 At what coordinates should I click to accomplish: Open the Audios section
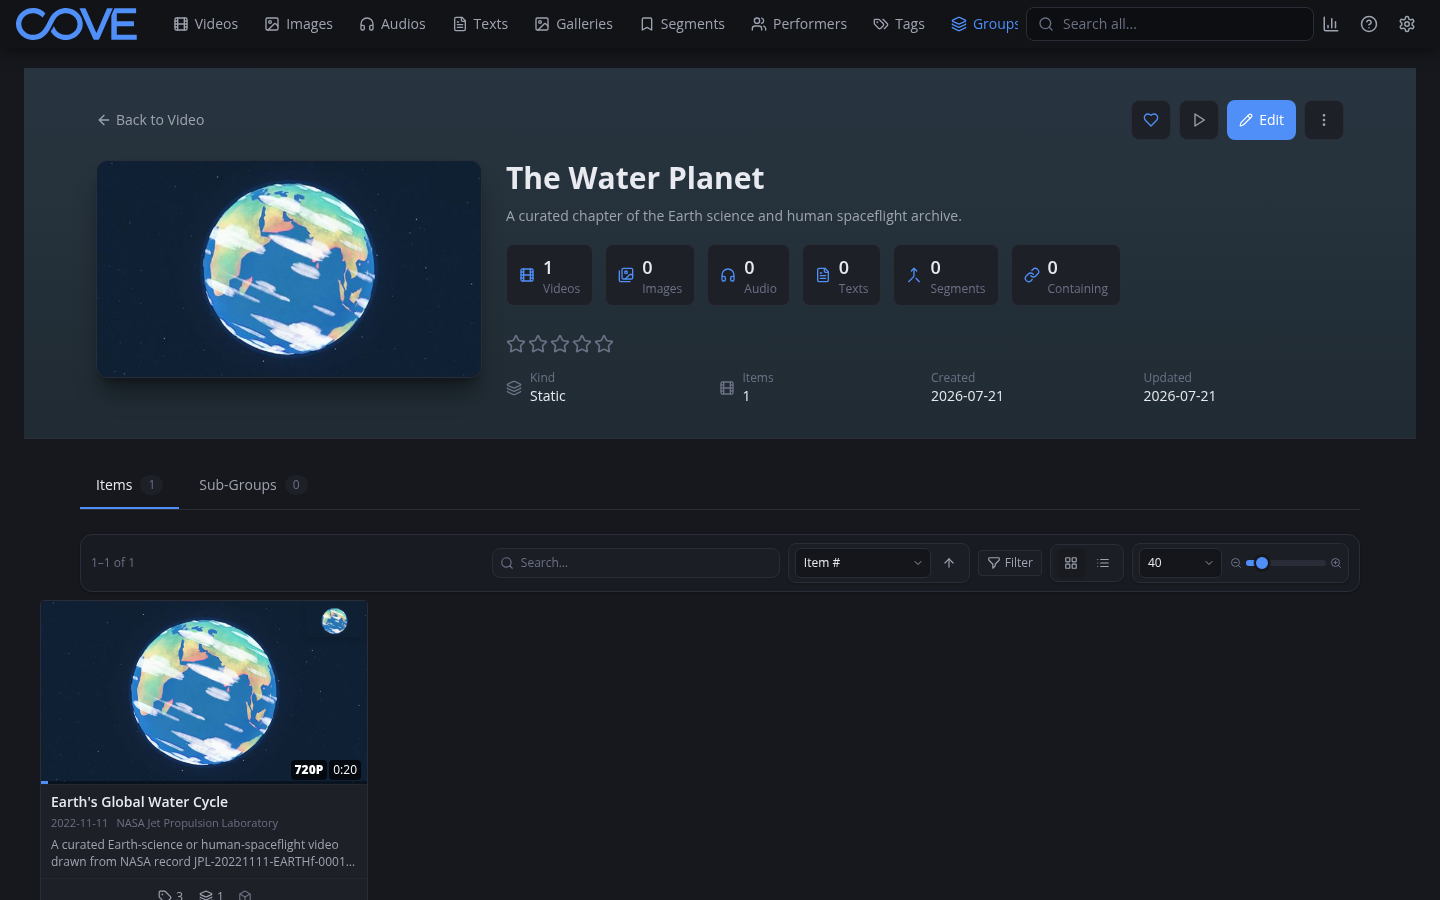[392, 24]
